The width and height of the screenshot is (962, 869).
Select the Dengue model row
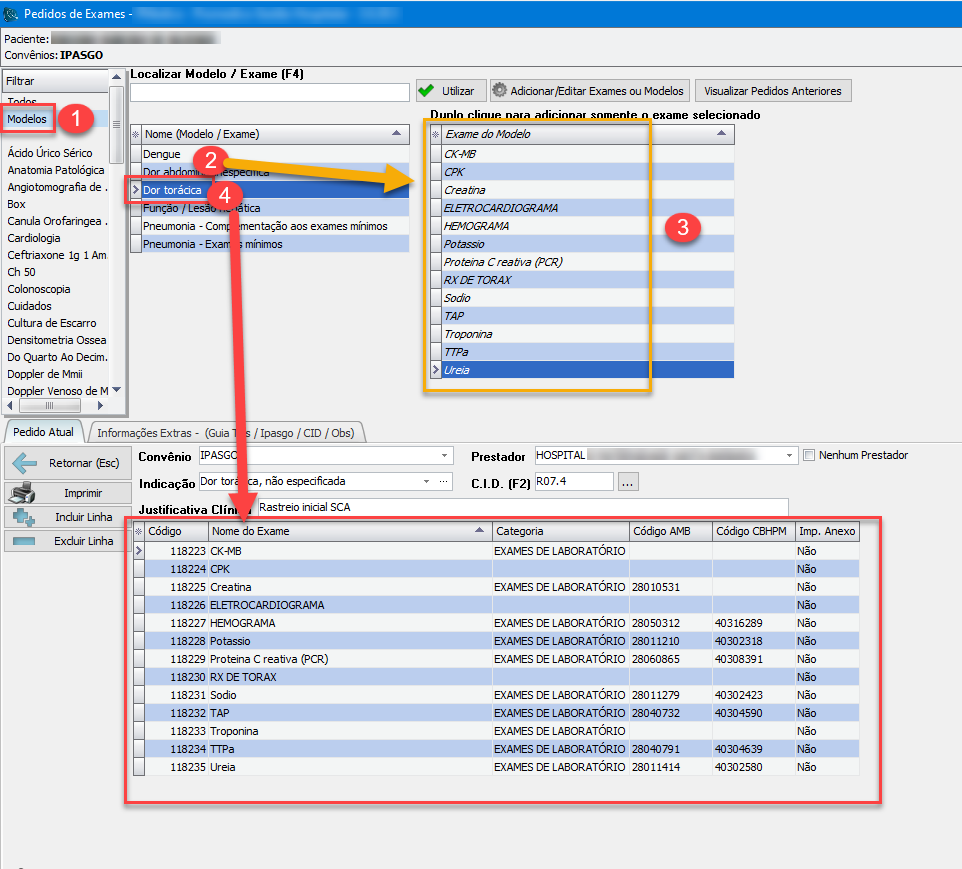pyautogui.click(x=162, y=154)
